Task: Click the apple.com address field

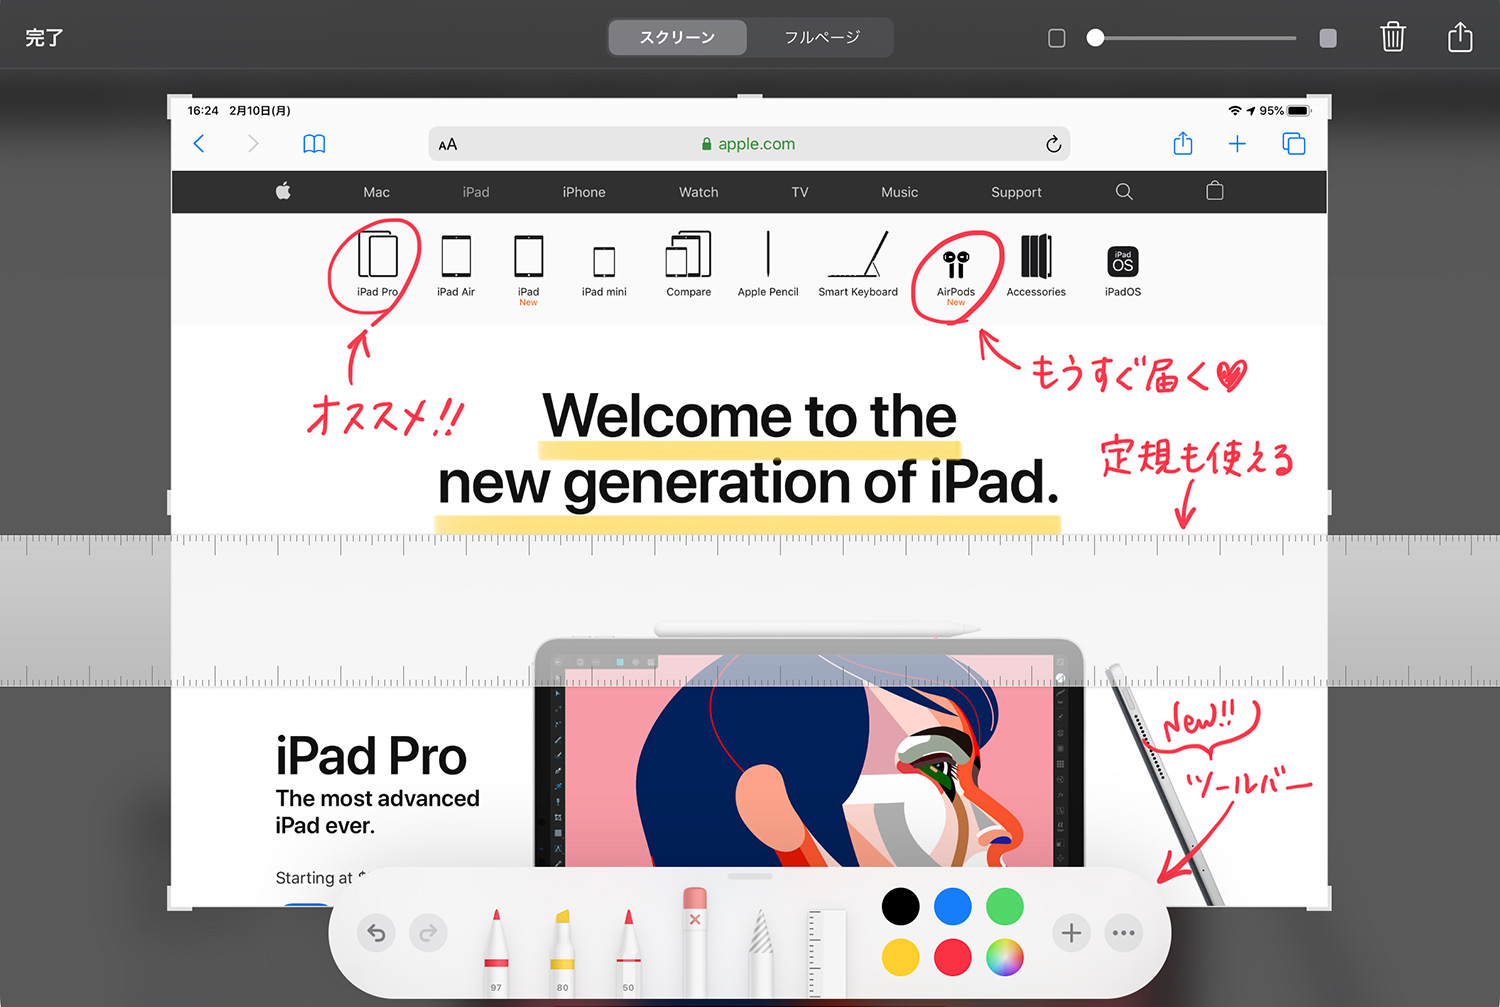Action: click(x=749, y=144)
